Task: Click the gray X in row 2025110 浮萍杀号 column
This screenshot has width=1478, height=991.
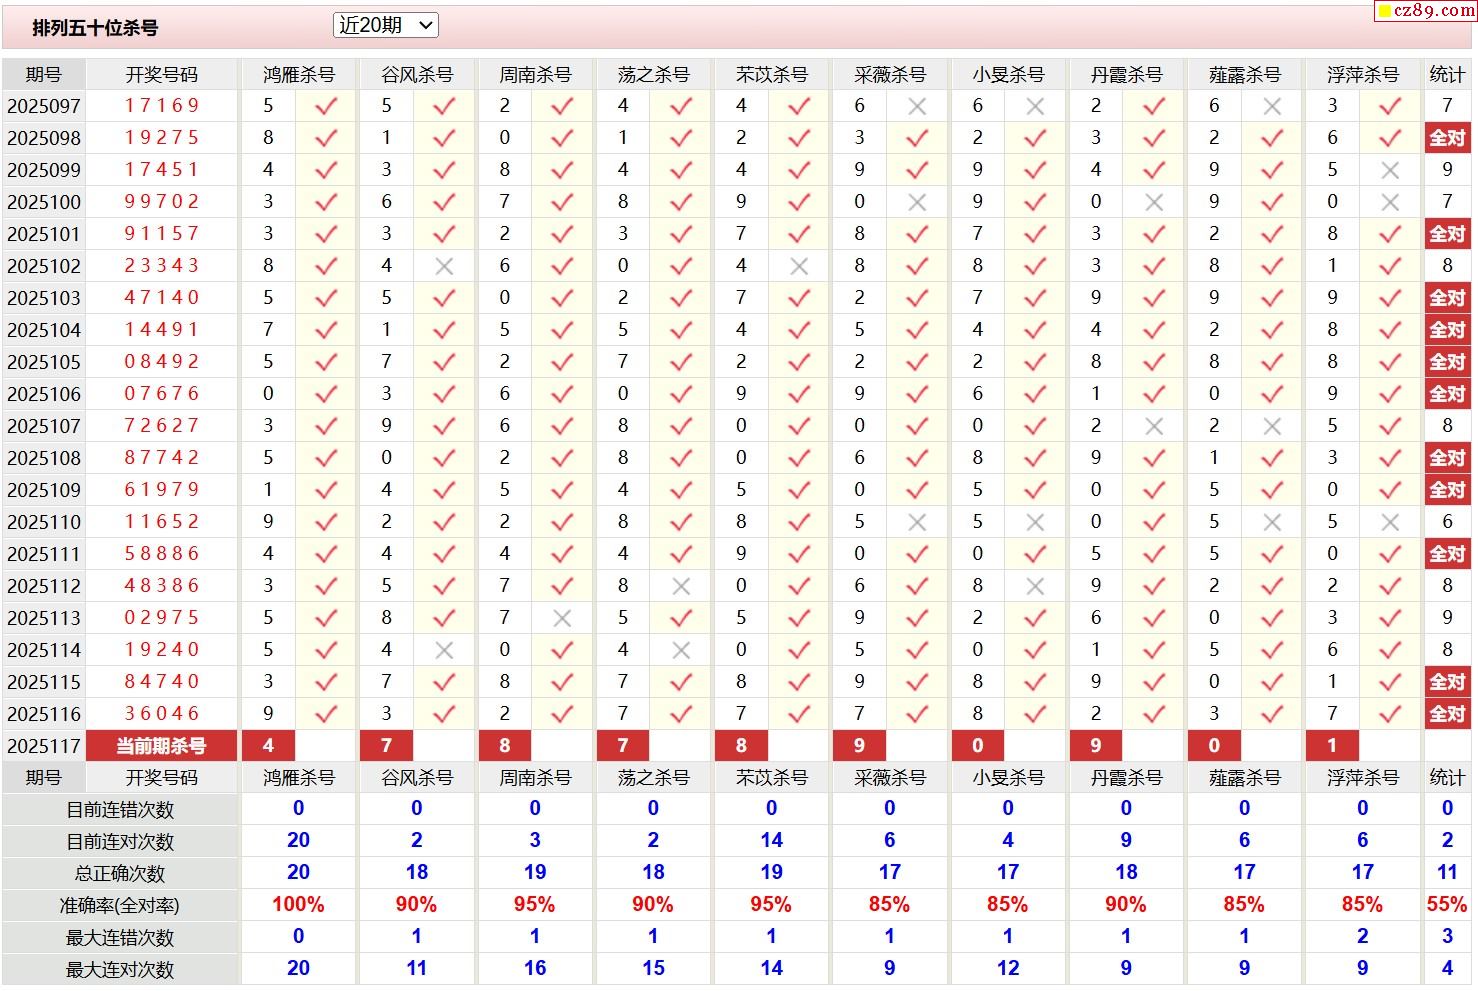Action: click(1390, 522)
